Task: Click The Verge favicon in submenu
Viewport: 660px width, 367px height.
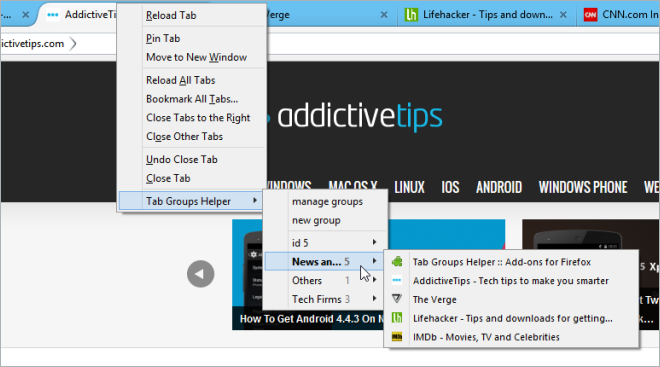Action: (397, 299)
